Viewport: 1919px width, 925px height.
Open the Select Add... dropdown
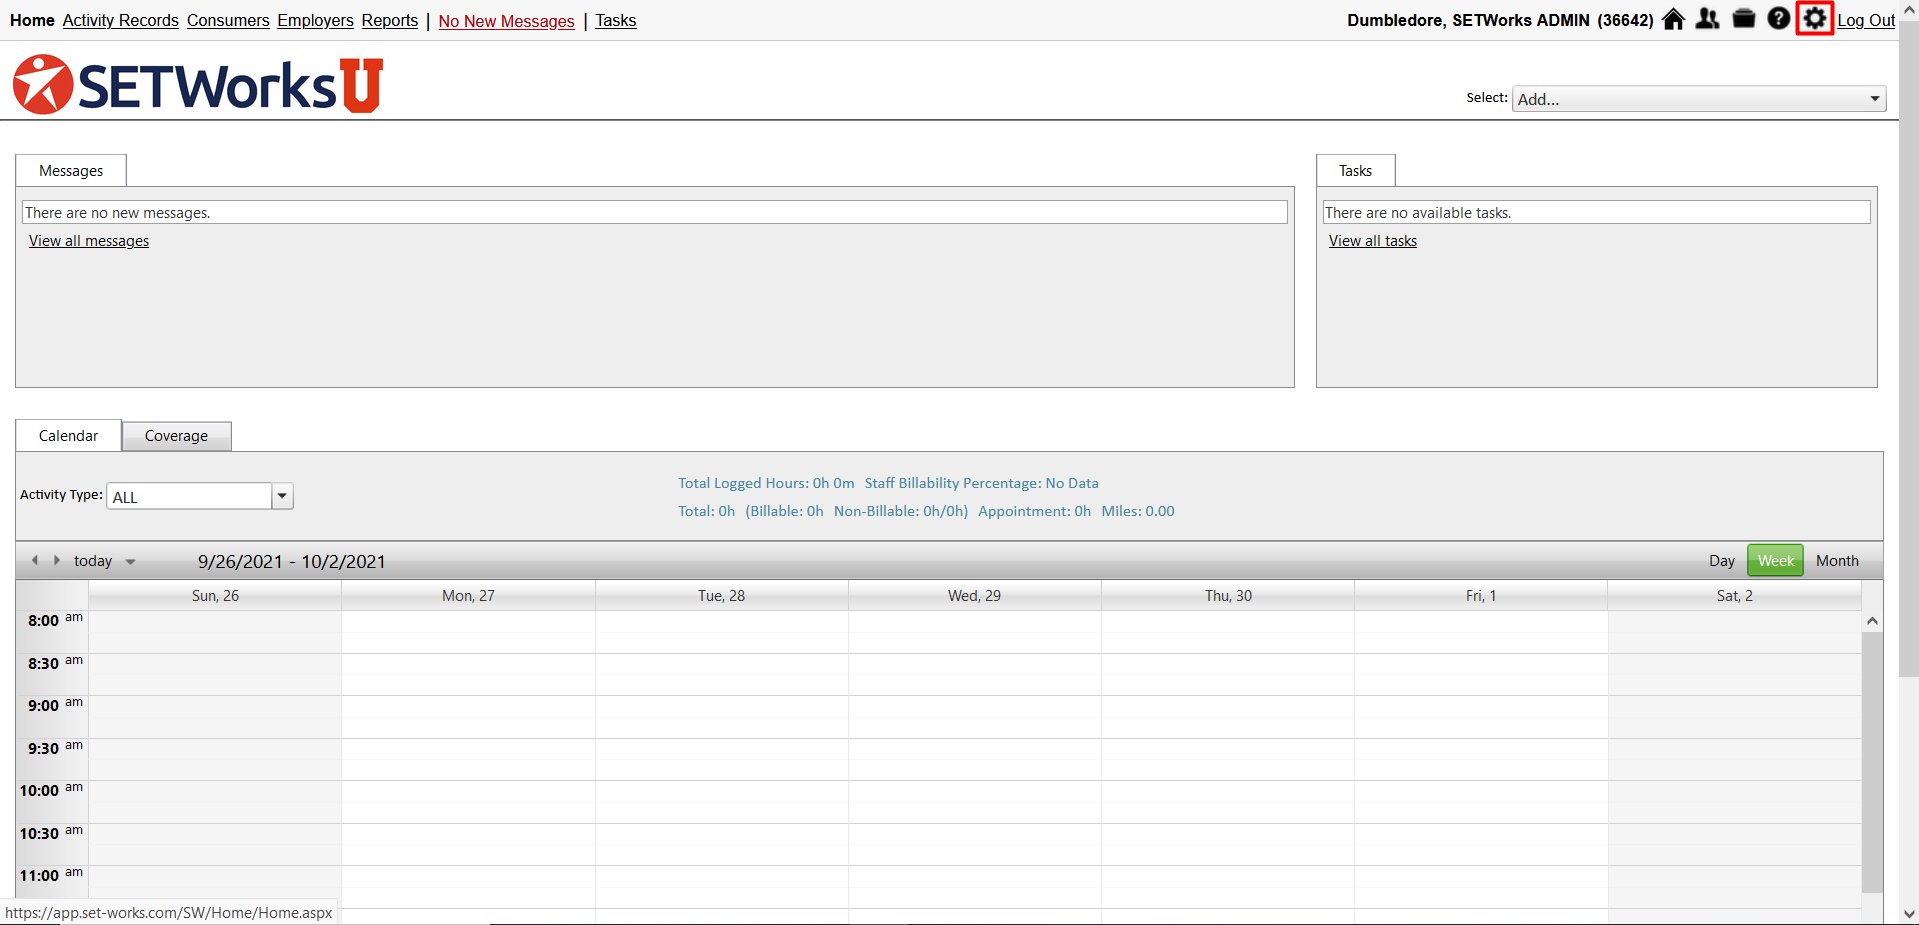pos(1699,98)
